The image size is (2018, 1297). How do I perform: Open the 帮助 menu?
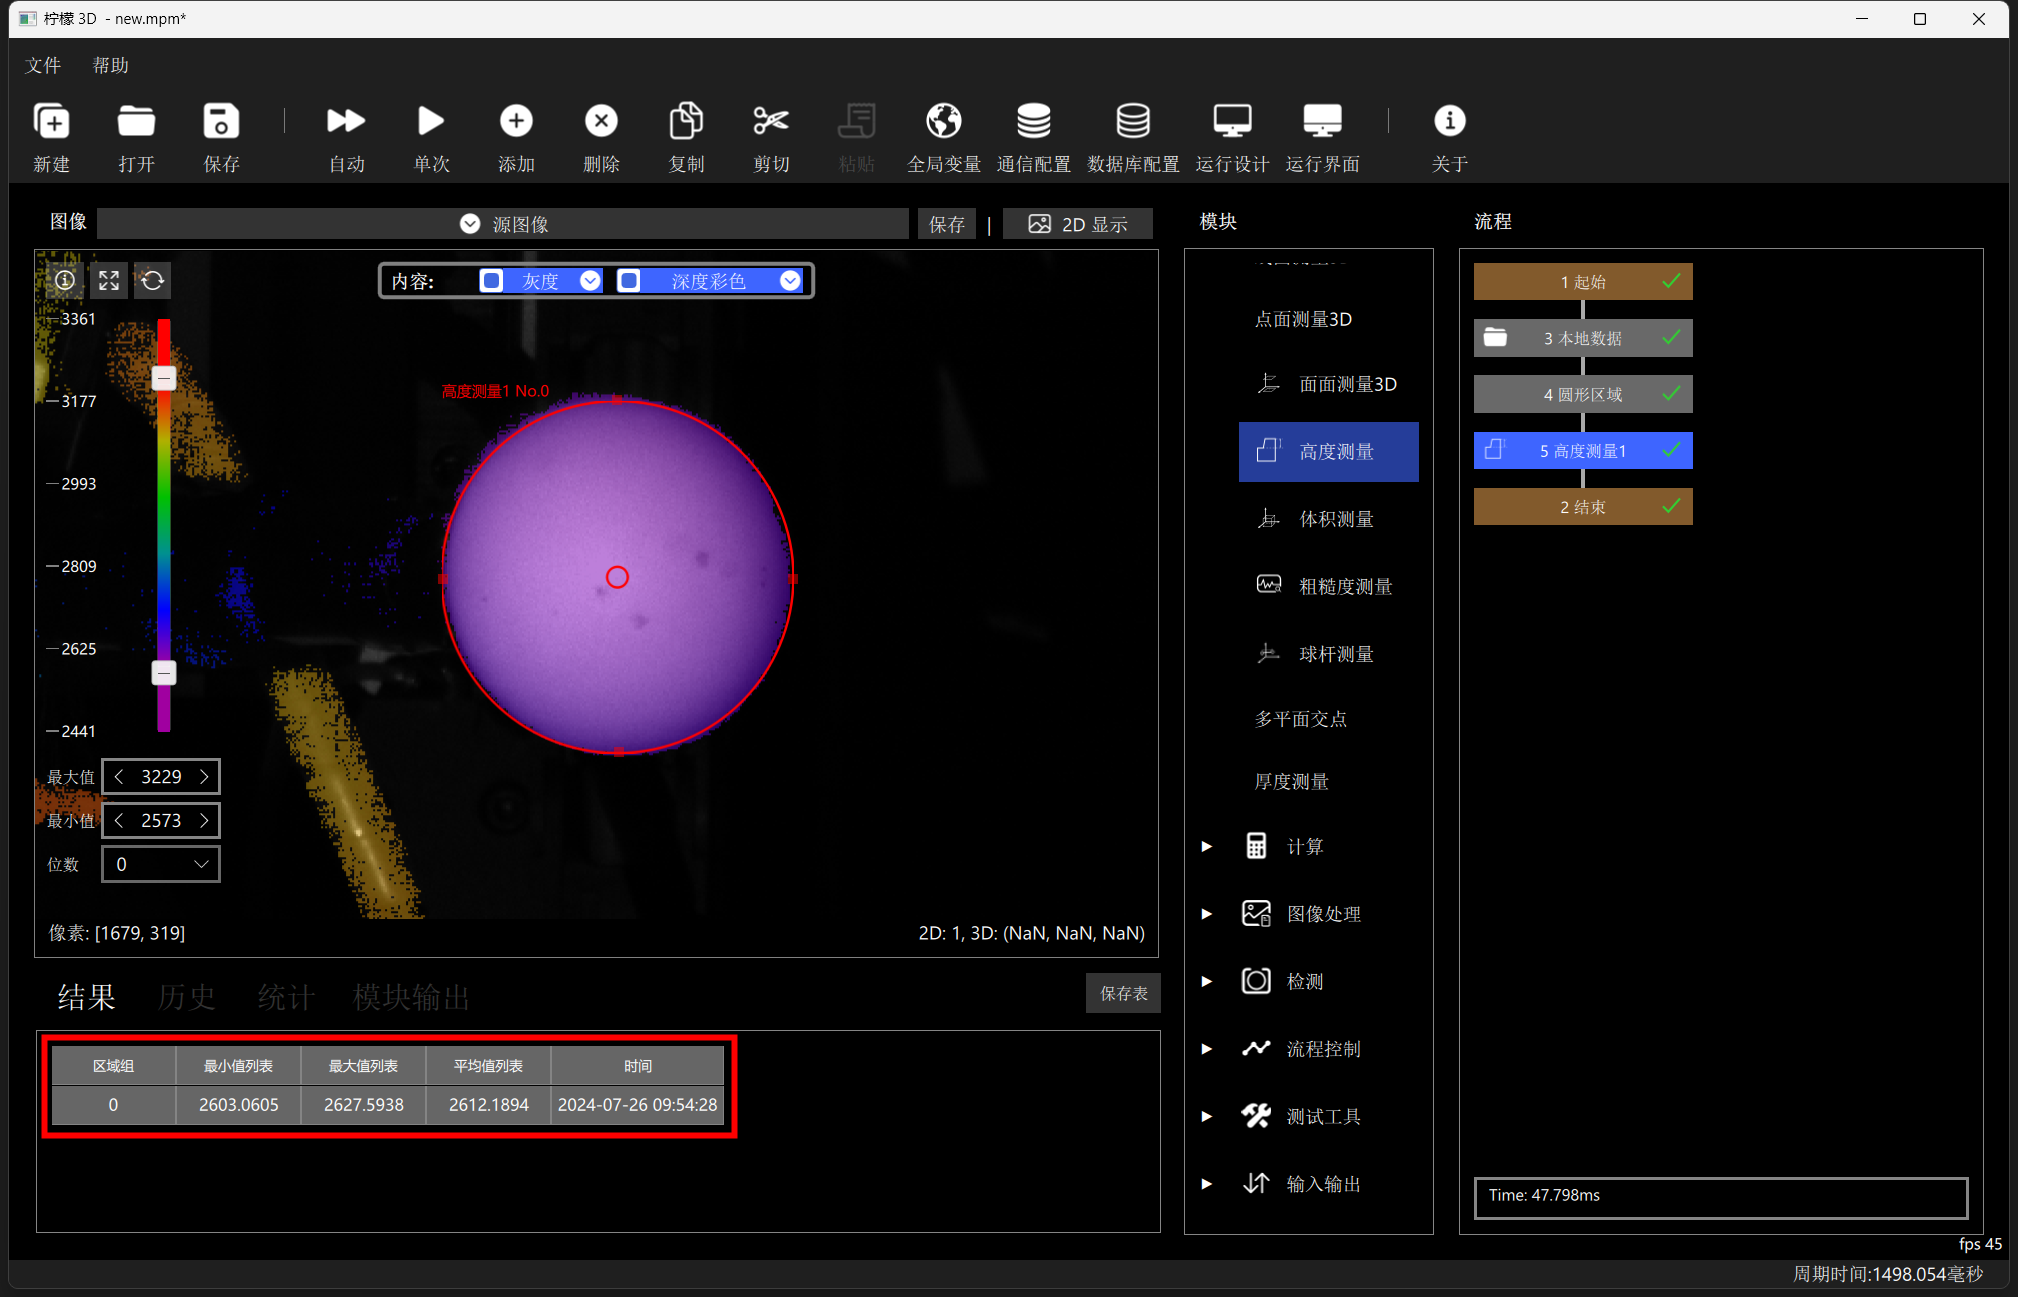click(111, 65)
